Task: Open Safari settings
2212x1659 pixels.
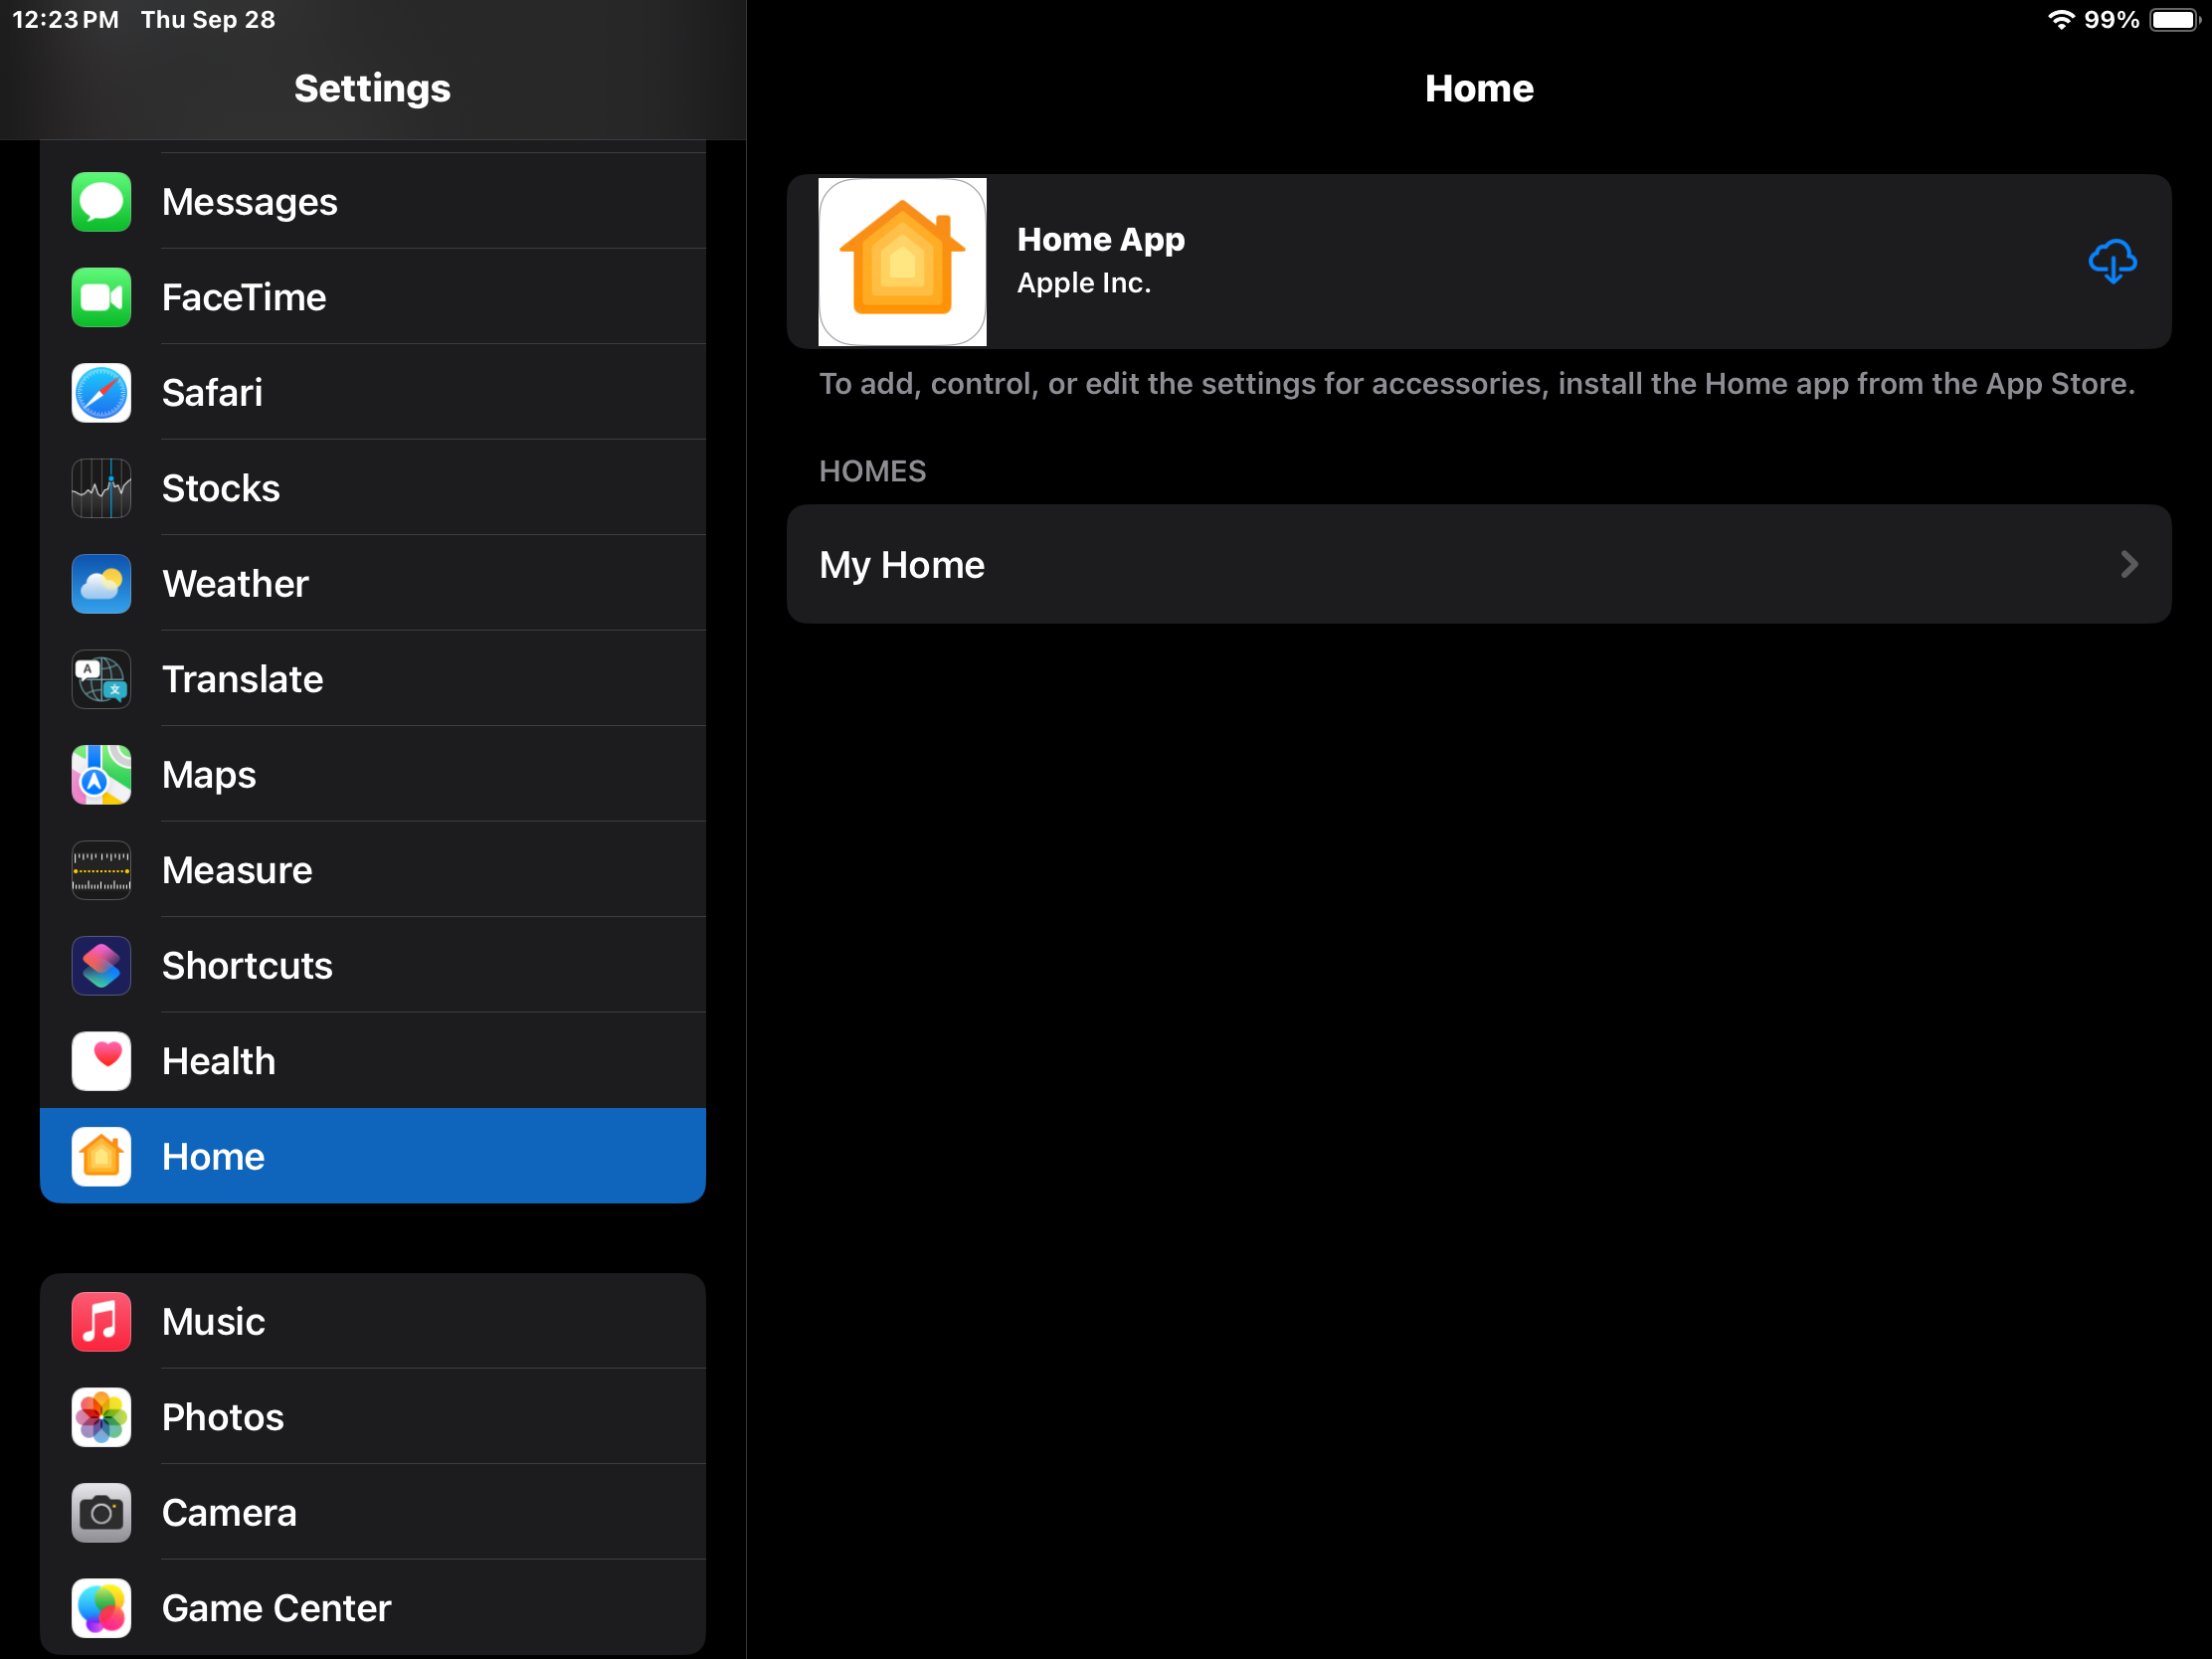Action: pos(213,392)
